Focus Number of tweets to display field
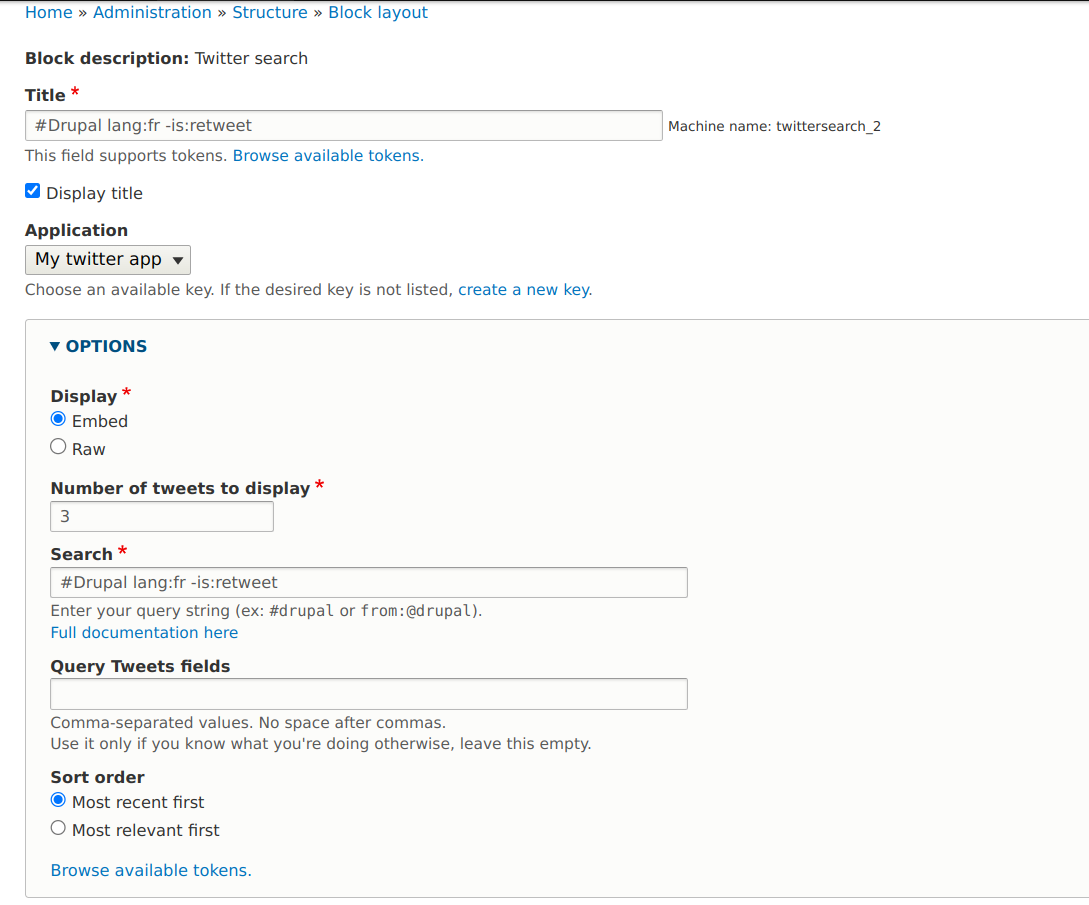The height and width of the screenshot is (905, 1089). [x=162, y=517]
